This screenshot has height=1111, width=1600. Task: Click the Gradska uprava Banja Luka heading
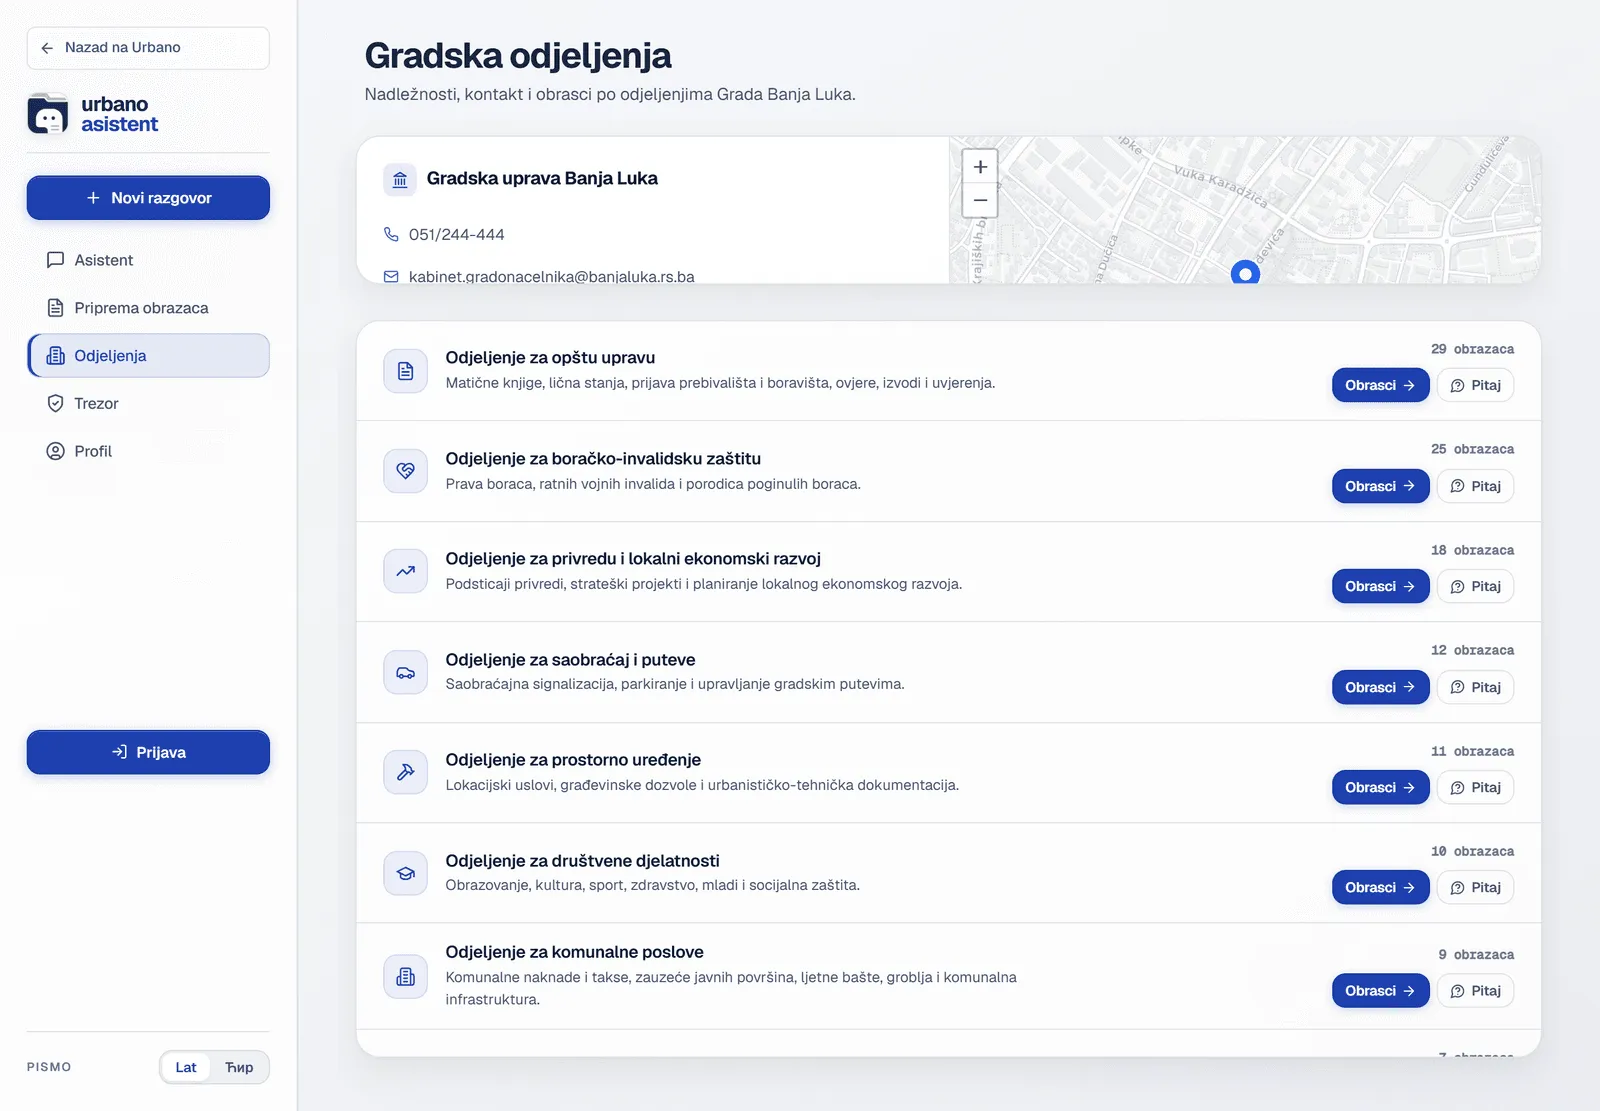pos(542,179)
